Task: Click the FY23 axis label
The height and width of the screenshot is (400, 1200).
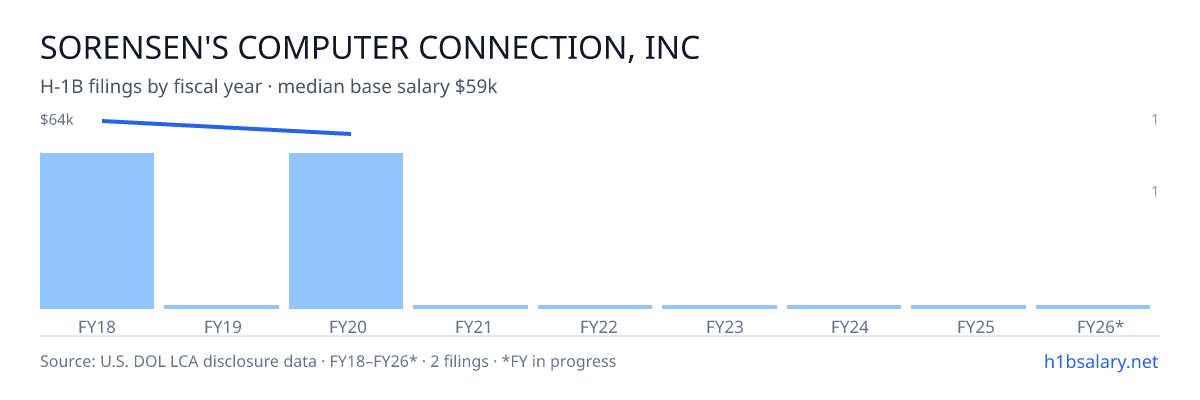Action: click(724, 327)
